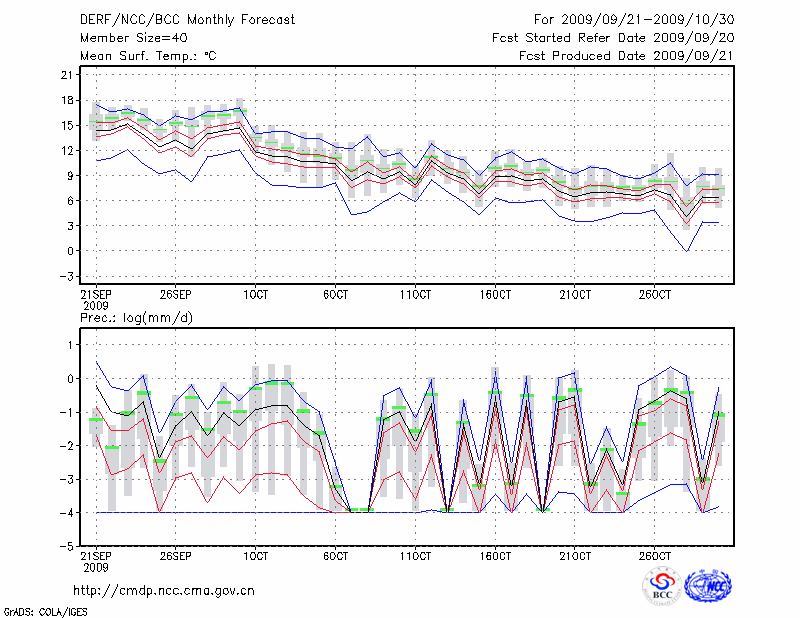Viewport: 800px width, 618px height.
Task: Click 26SEP date marker under temperature chart
Action: (x=175, y=294)
